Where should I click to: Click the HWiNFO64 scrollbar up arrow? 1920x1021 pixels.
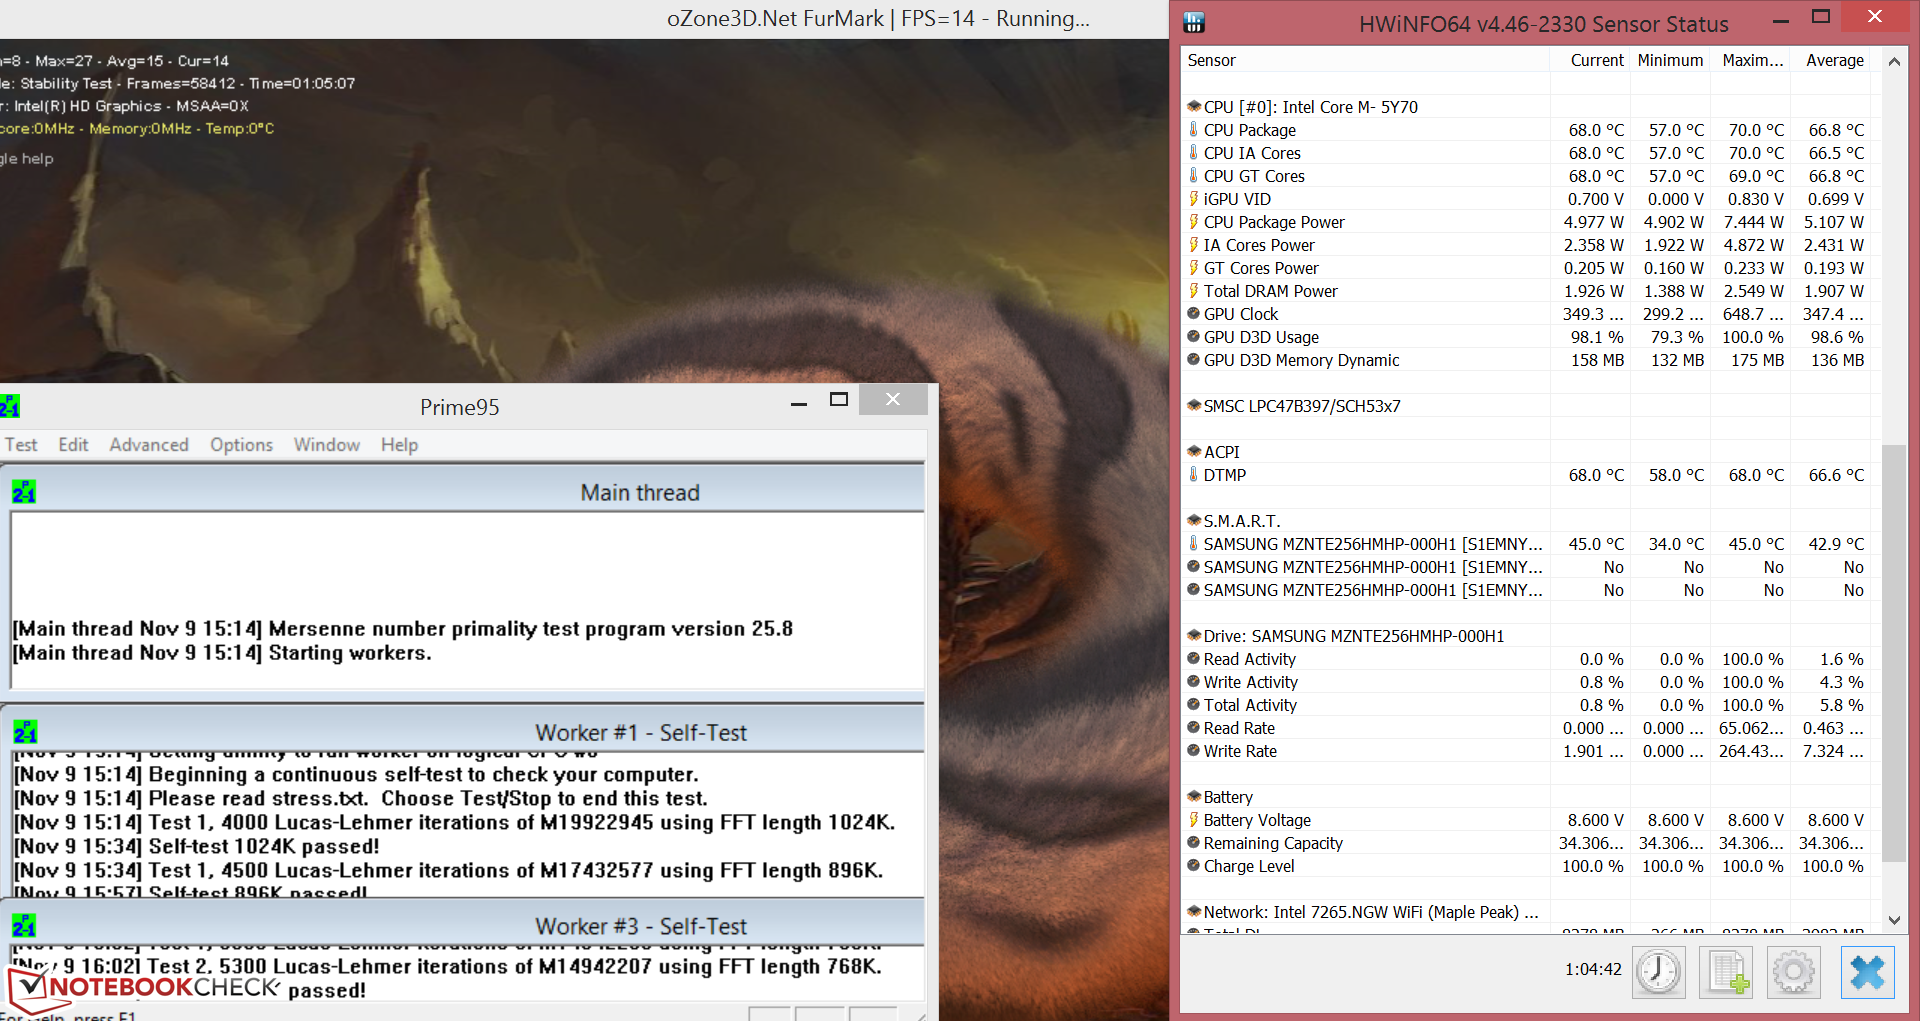pyautogui.click(x=1894, y=61)
